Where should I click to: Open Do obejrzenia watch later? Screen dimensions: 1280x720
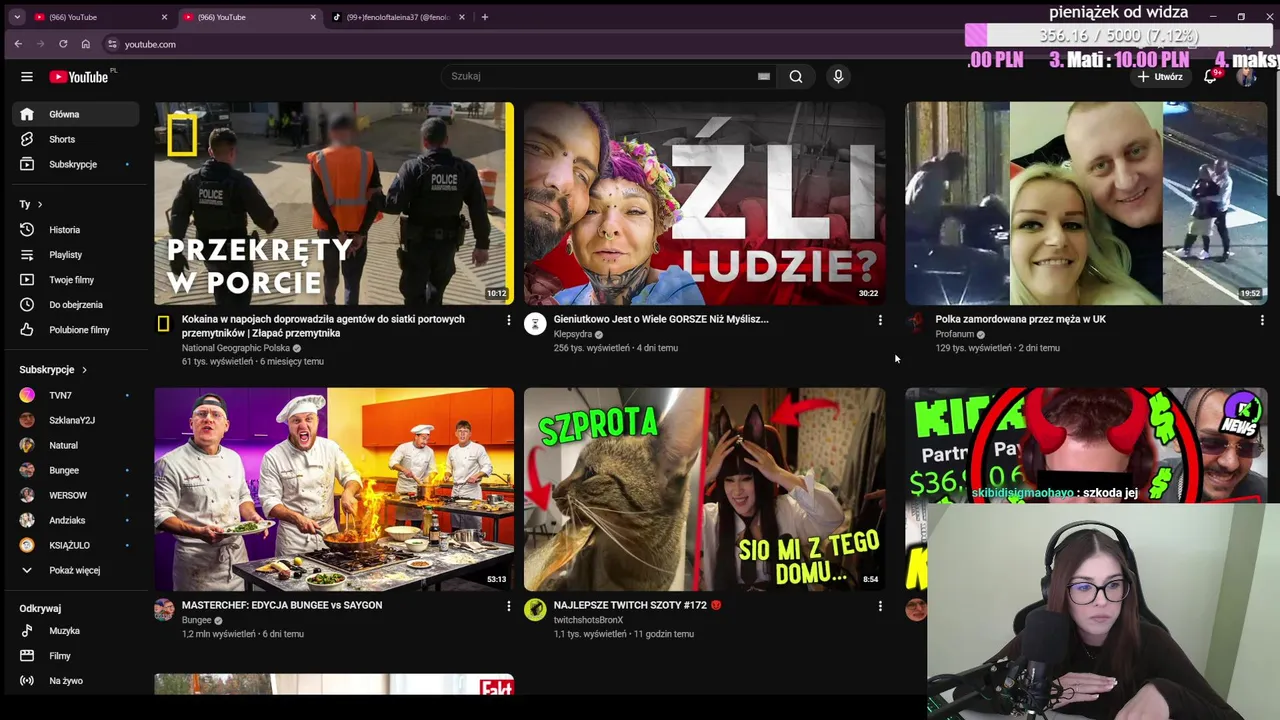point(76,305)
